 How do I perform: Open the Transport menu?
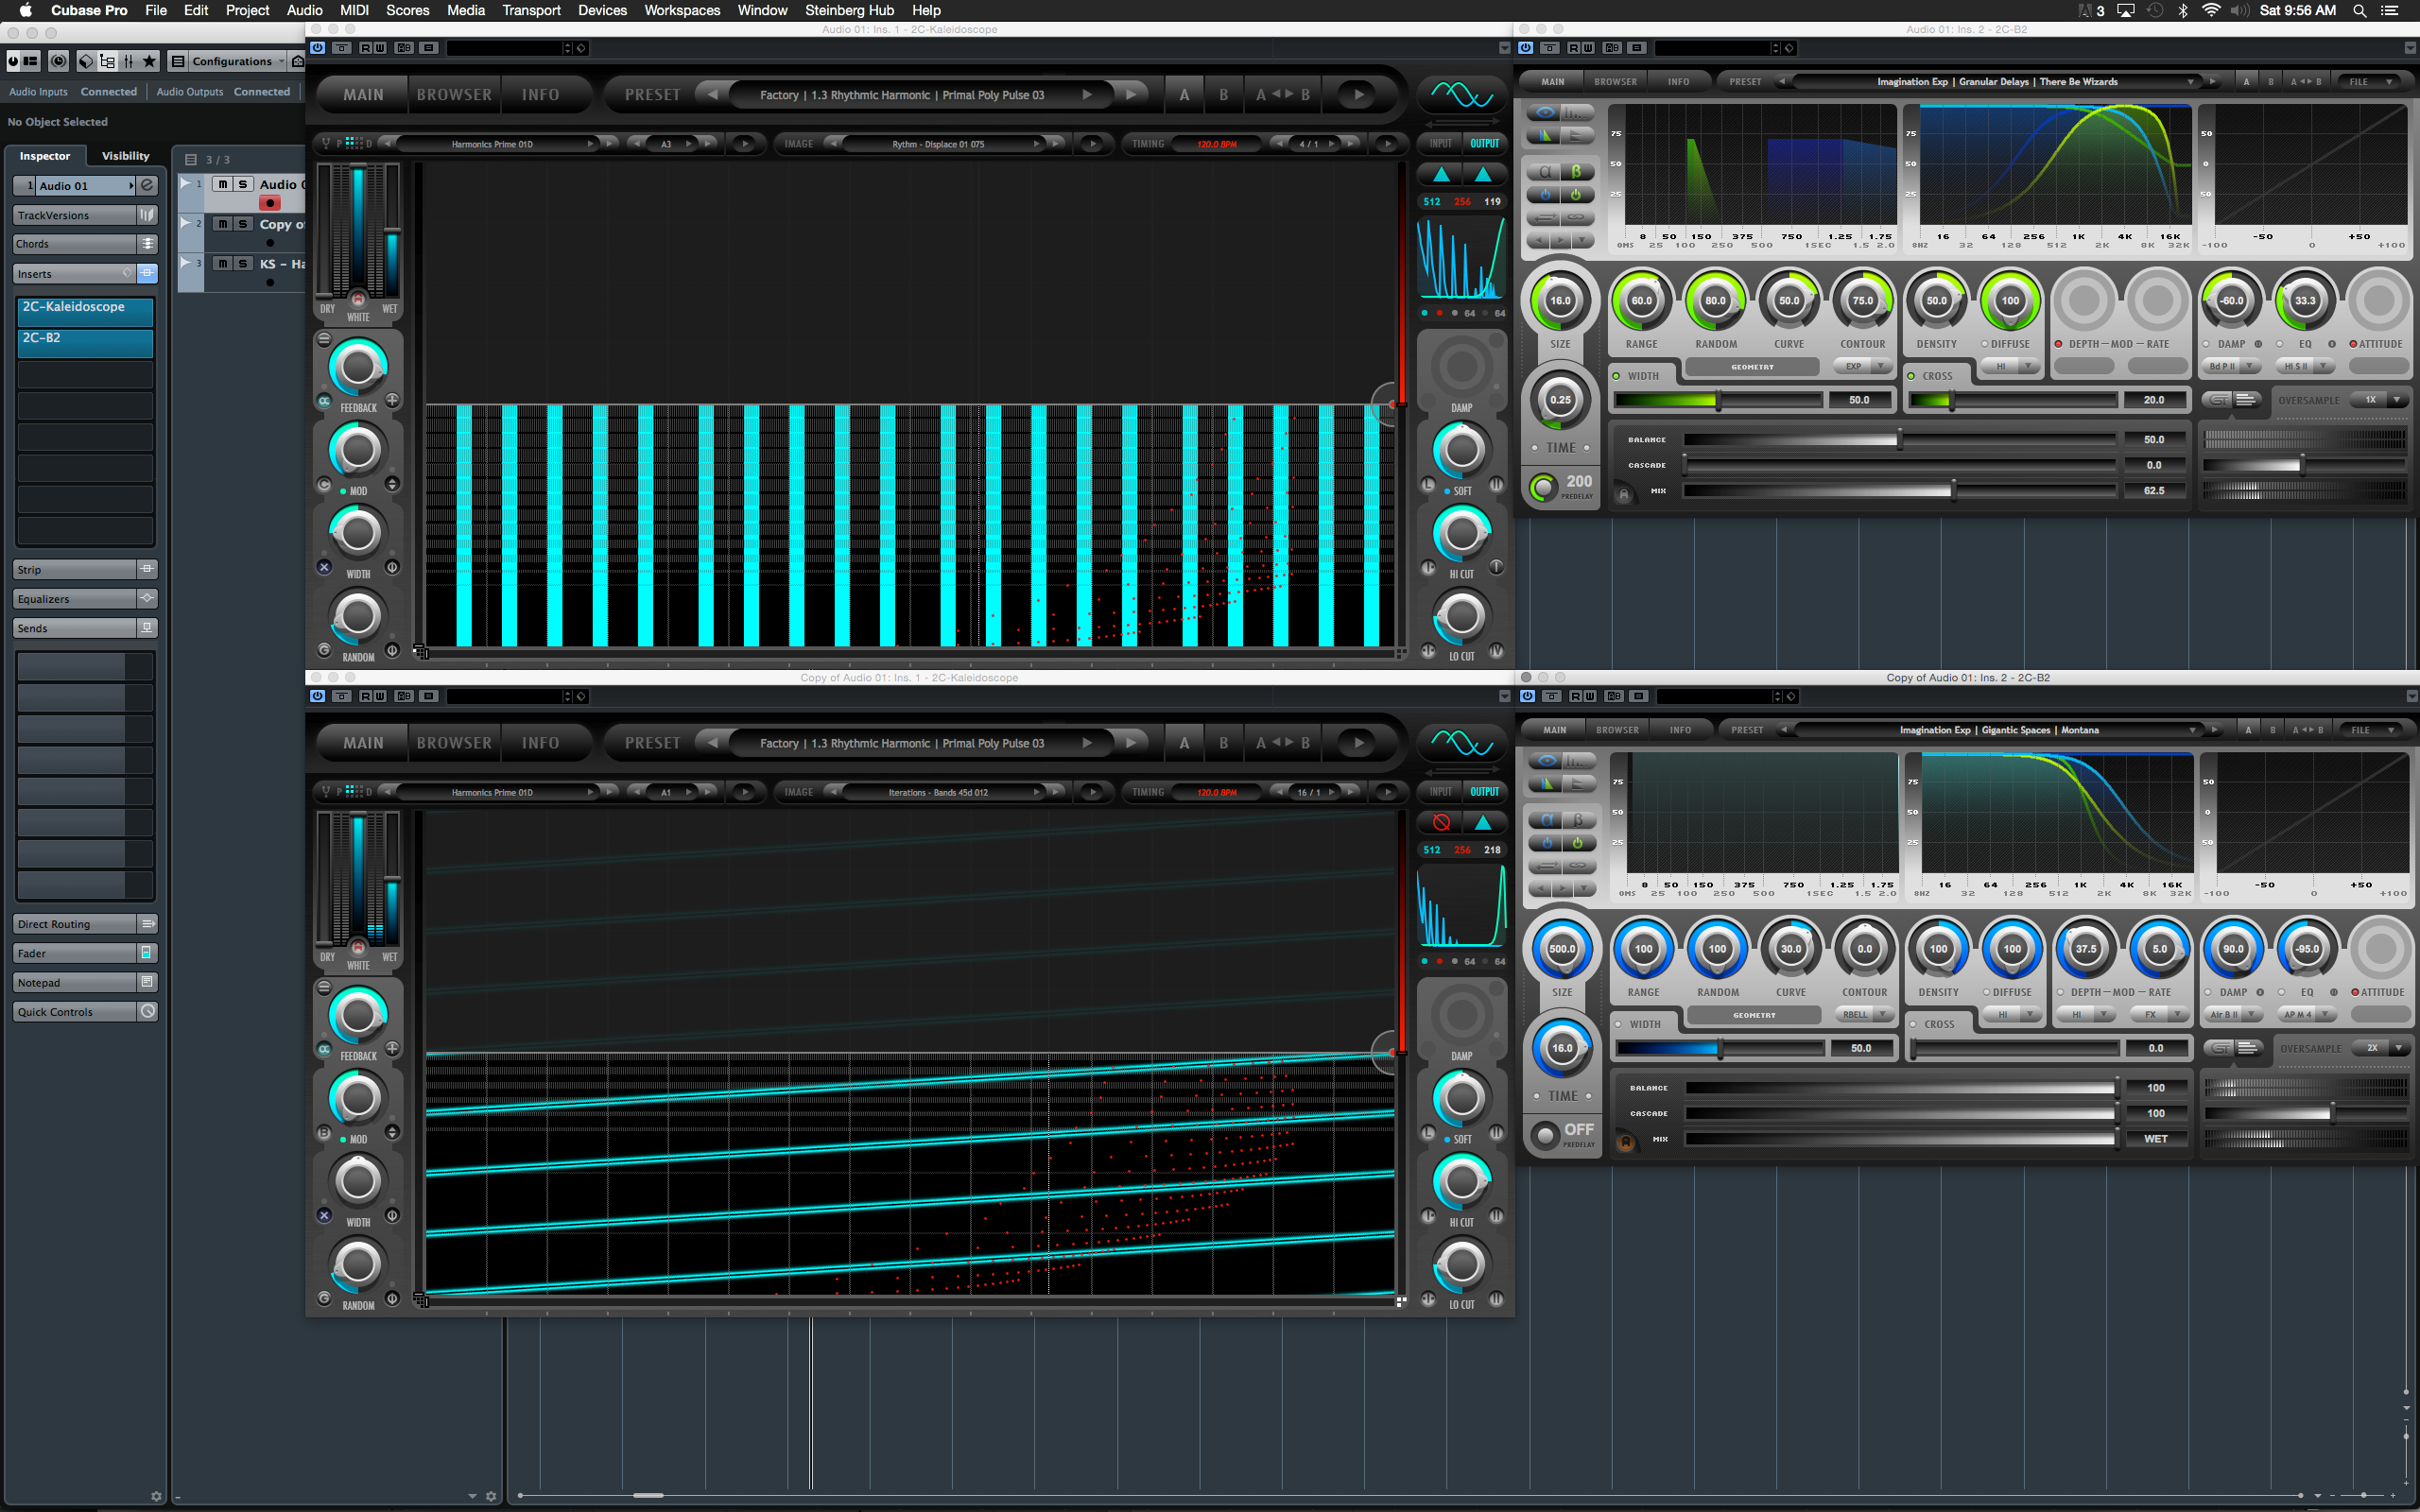pos(531,10)
